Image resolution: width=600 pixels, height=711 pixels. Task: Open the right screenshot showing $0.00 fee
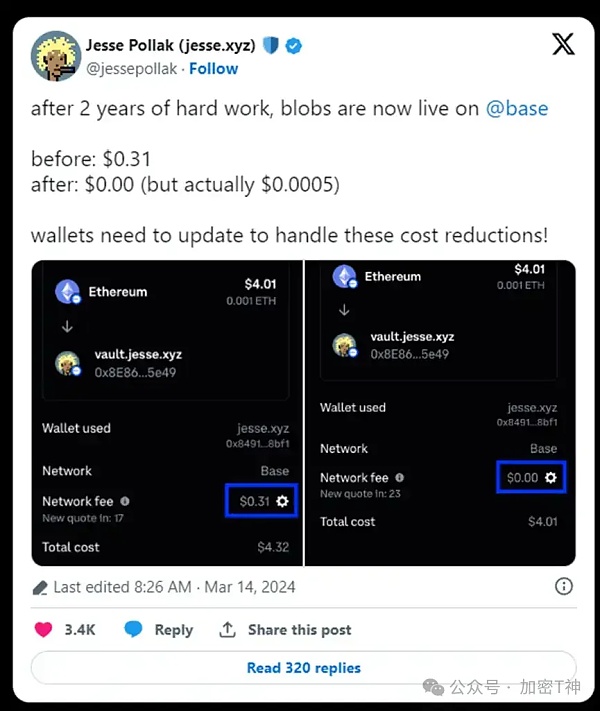coord(440,413)
